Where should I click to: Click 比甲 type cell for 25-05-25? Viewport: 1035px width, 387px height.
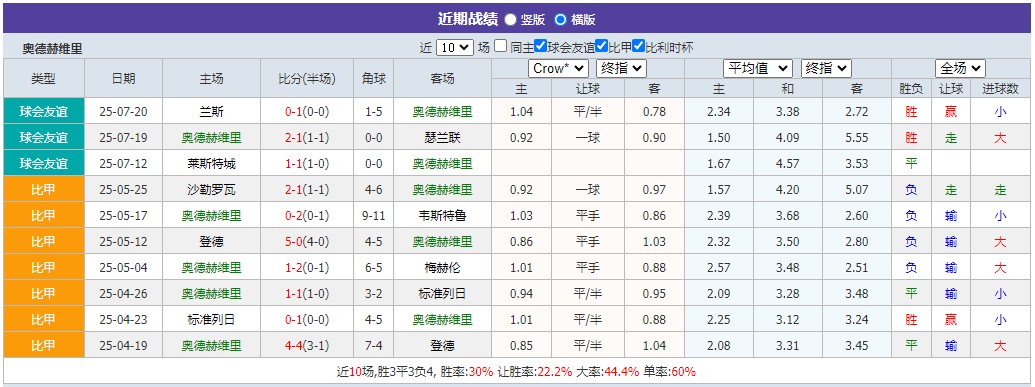(x=44, y=190)
